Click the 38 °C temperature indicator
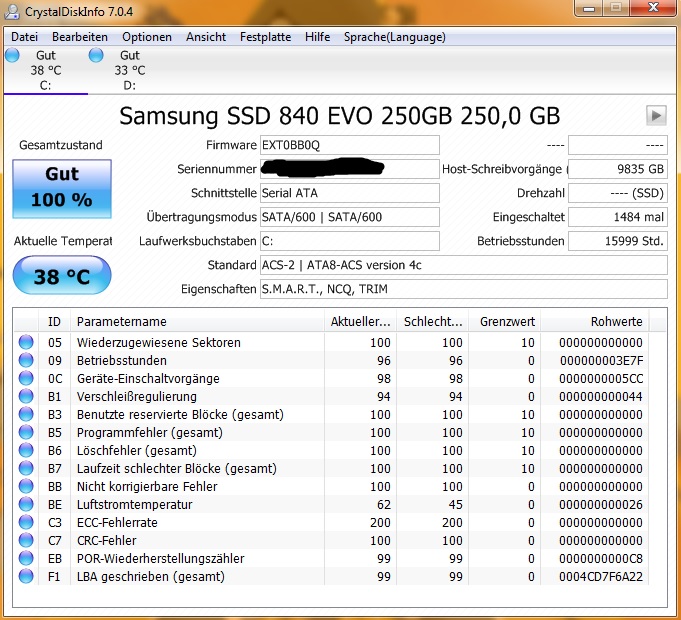 (x=62, y=275)
